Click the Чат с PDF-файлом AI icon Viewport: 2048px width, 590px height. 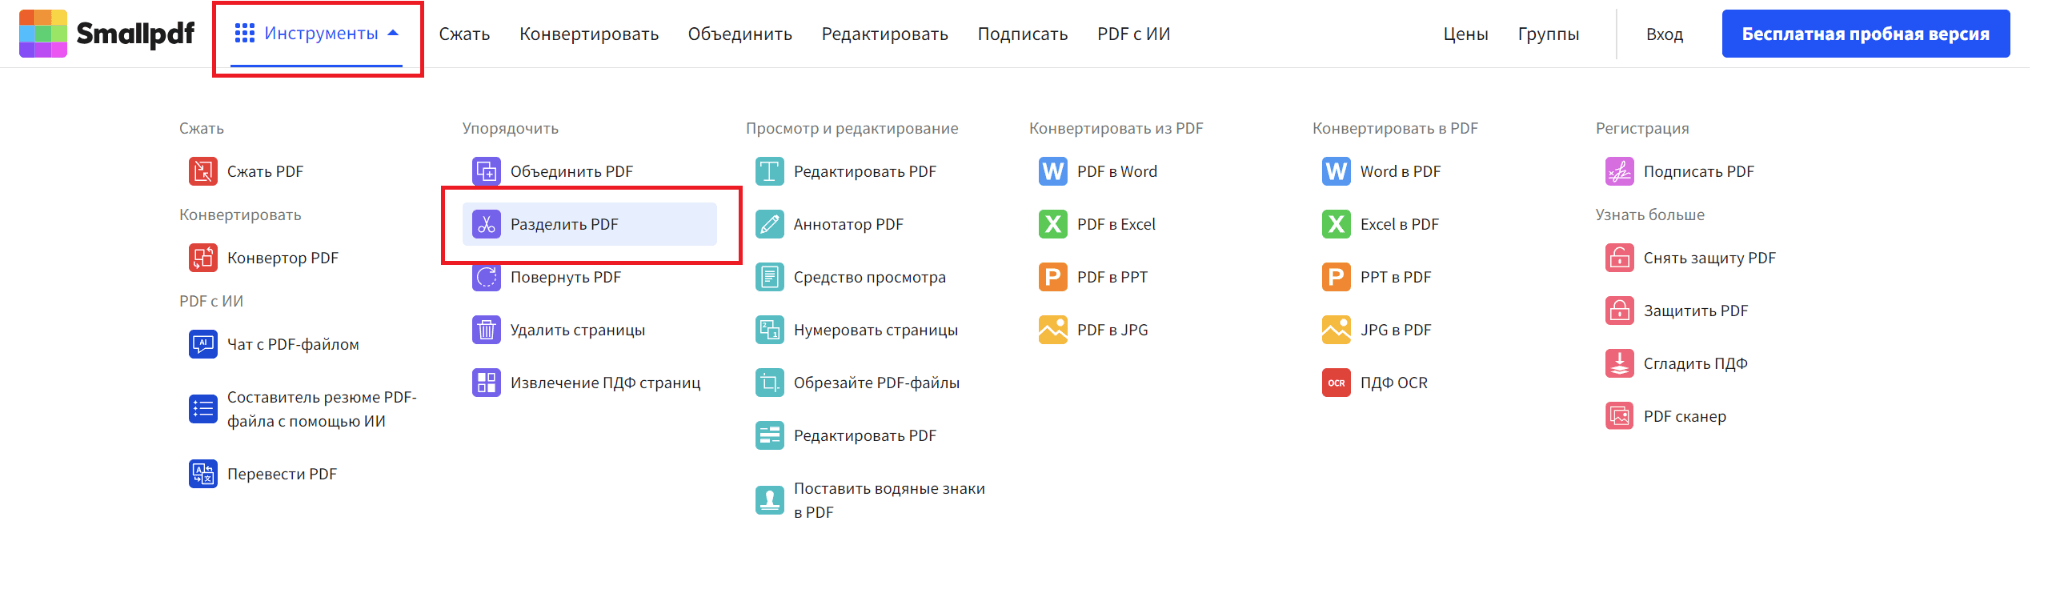(203, 343)
